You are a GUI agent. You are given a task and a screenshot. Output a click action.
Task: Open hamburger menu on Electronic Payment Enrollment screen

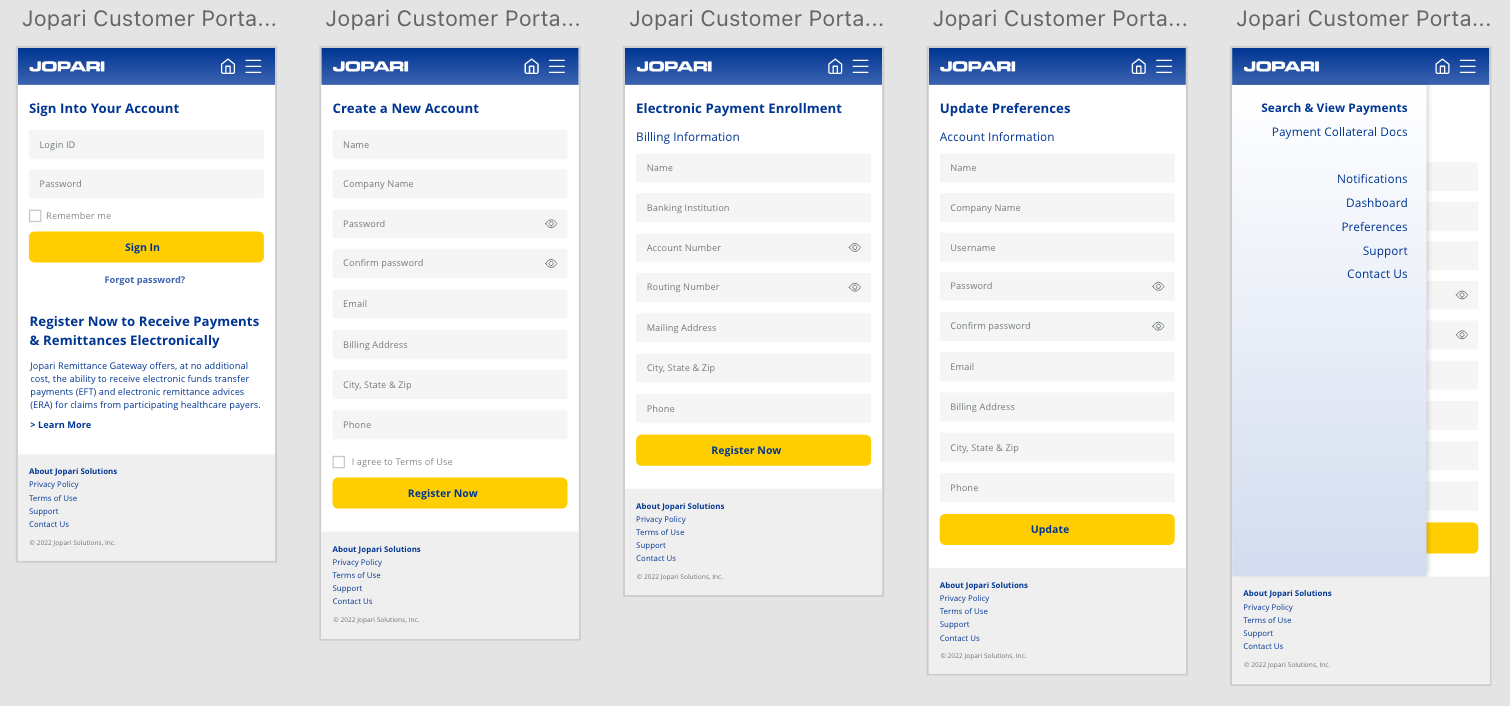861,66
